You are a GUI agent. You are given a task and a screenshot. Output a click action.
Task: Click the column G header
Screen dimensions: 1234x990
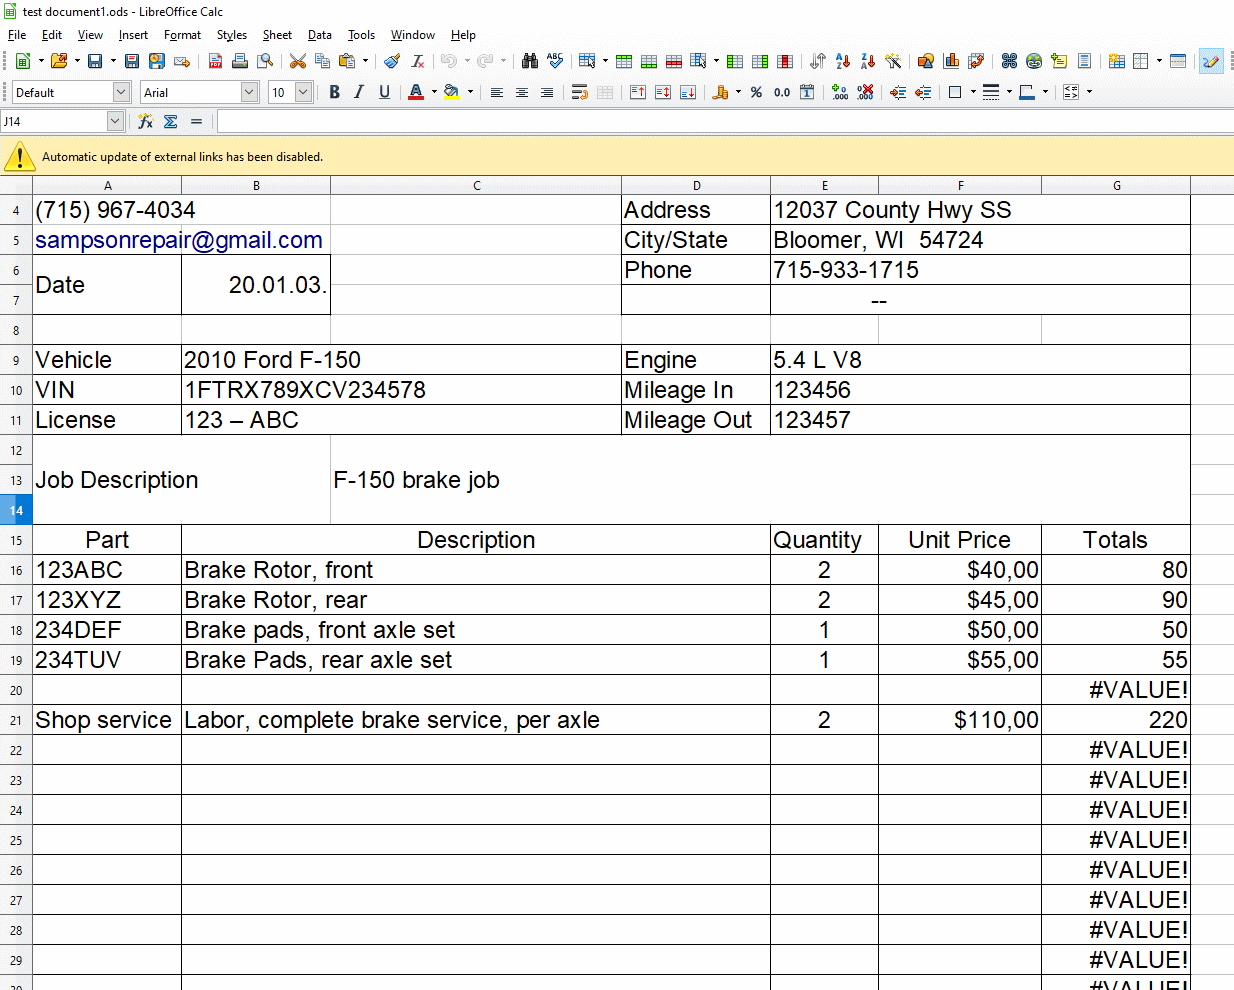[x=1116, y=186]
